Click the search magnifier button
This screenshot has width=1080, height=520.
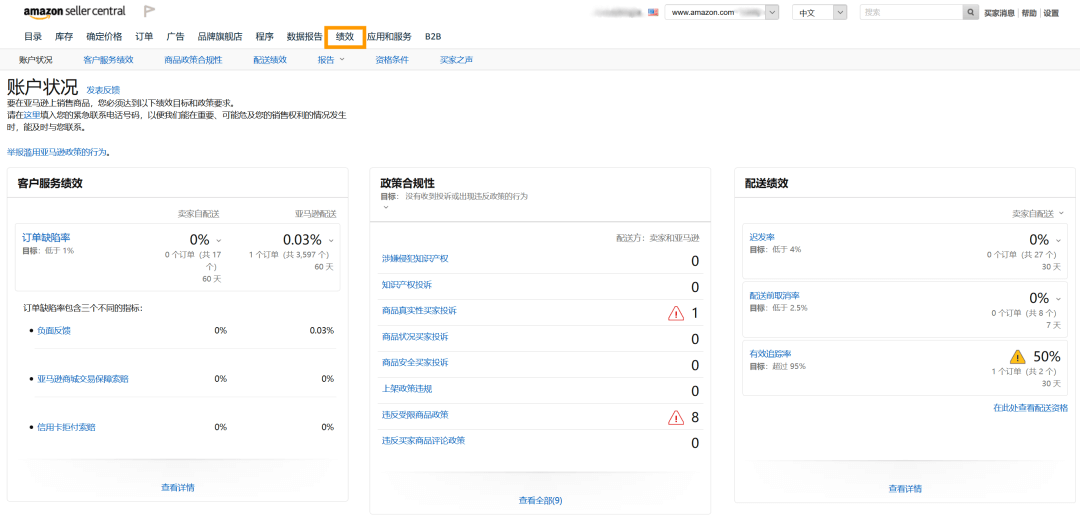click(970, 13)
